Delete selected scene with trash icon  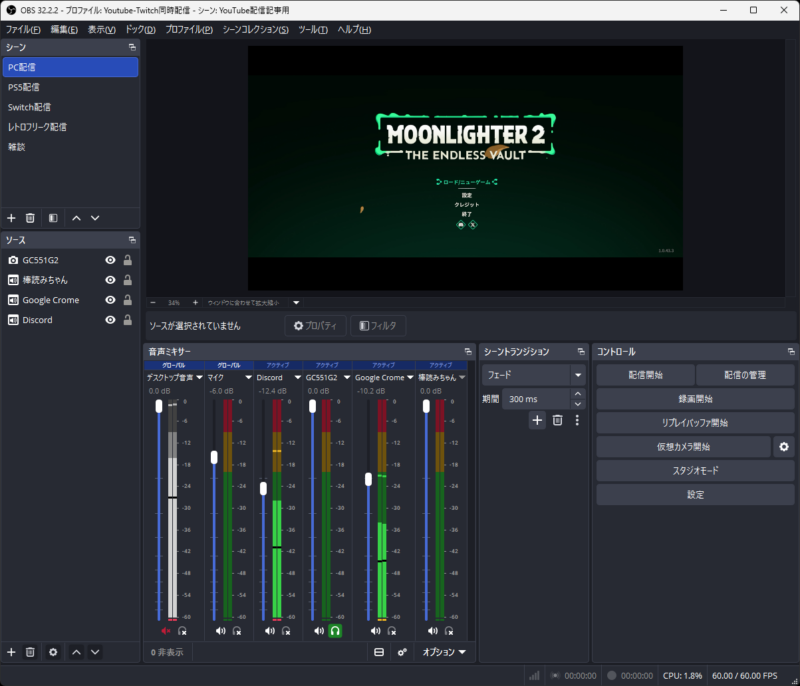click(30, 218)
